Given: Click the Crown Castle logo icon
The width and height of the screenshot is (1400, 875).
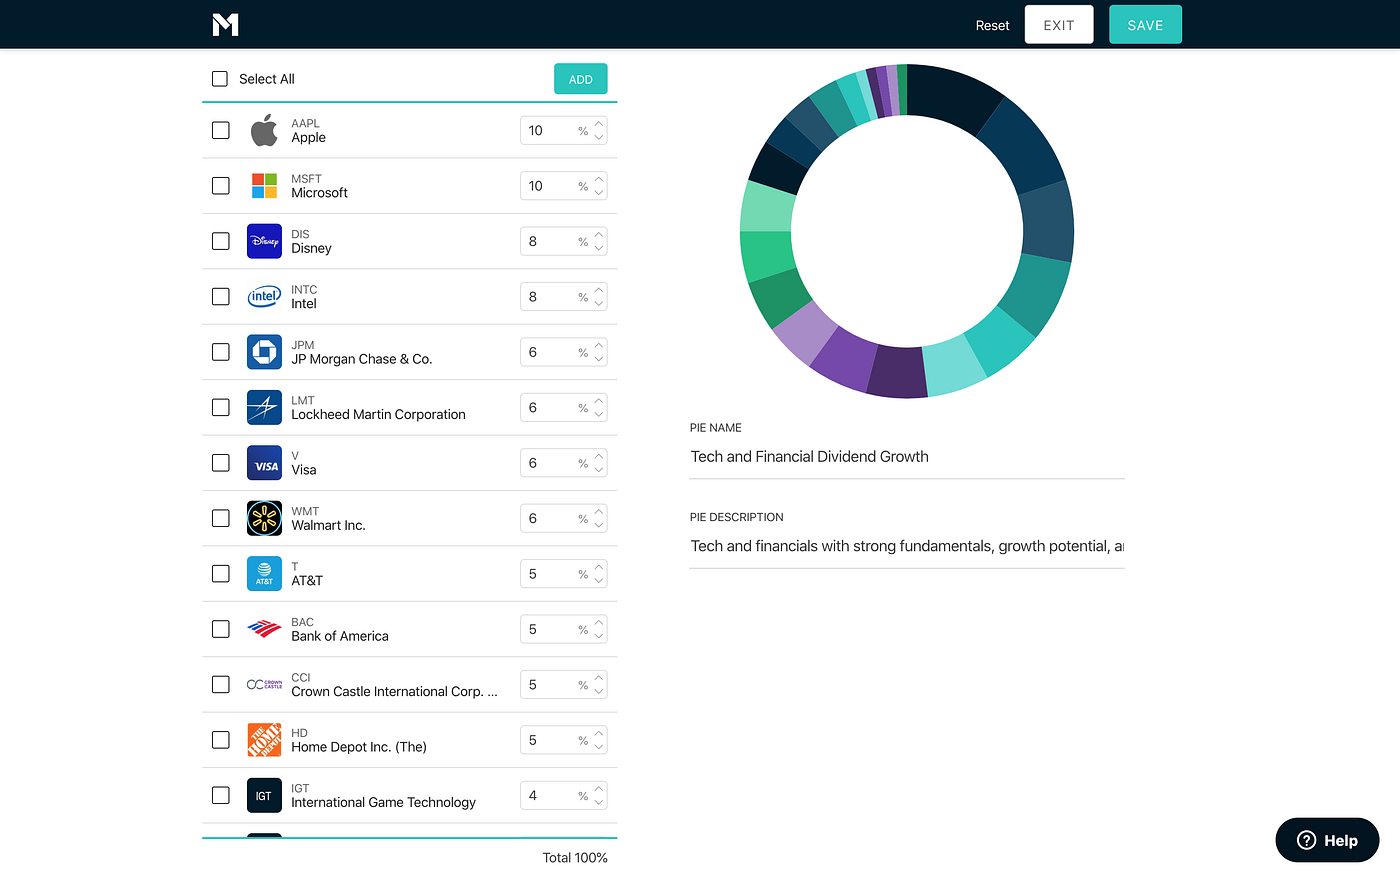Looking at the screenshot, I should click(x=264, y=685).
